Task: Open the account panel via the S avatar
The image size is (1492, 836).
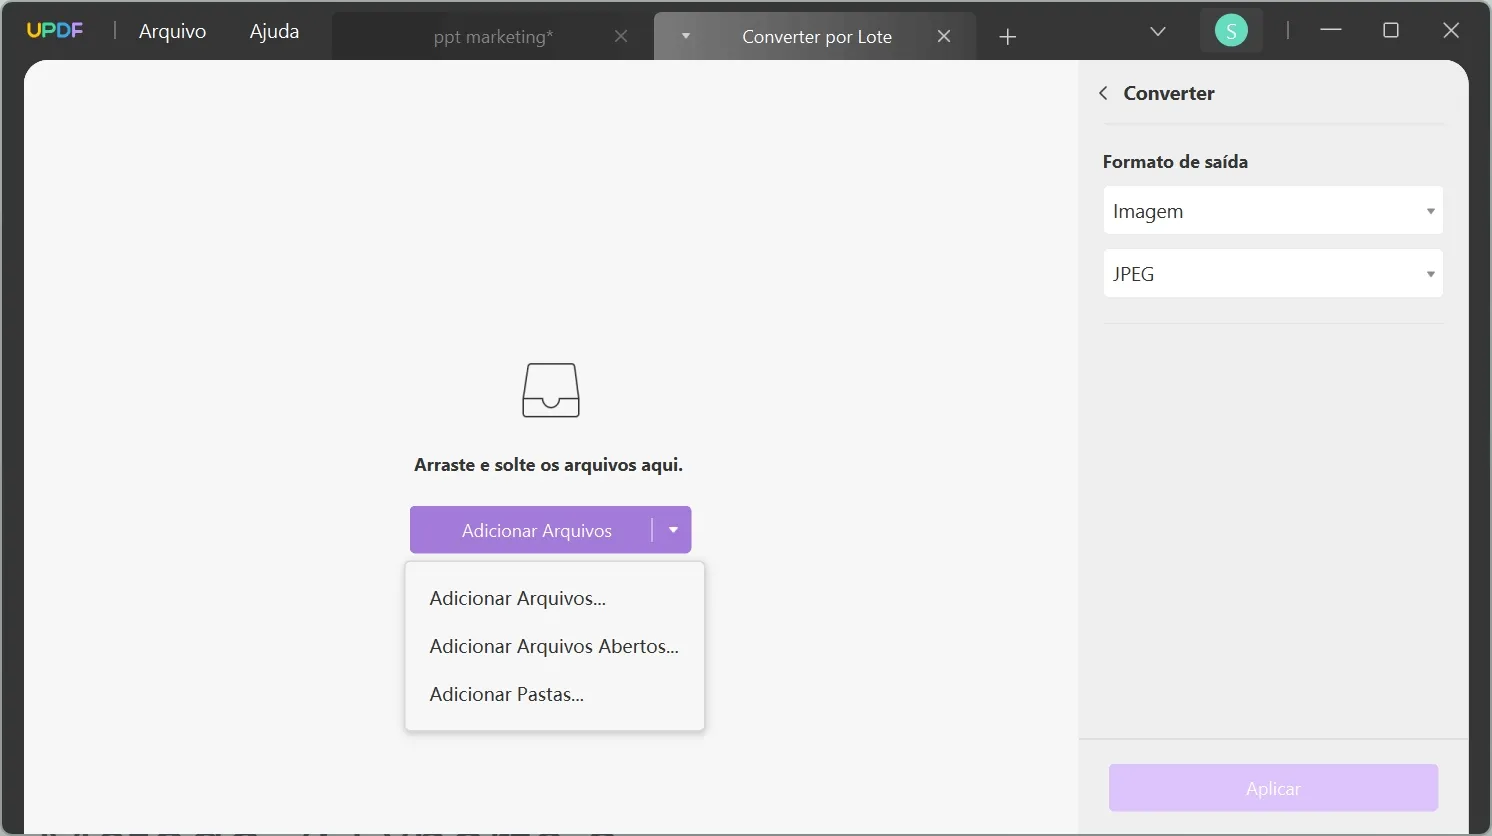Action: pyautogui.click(x=1231, y=30)
